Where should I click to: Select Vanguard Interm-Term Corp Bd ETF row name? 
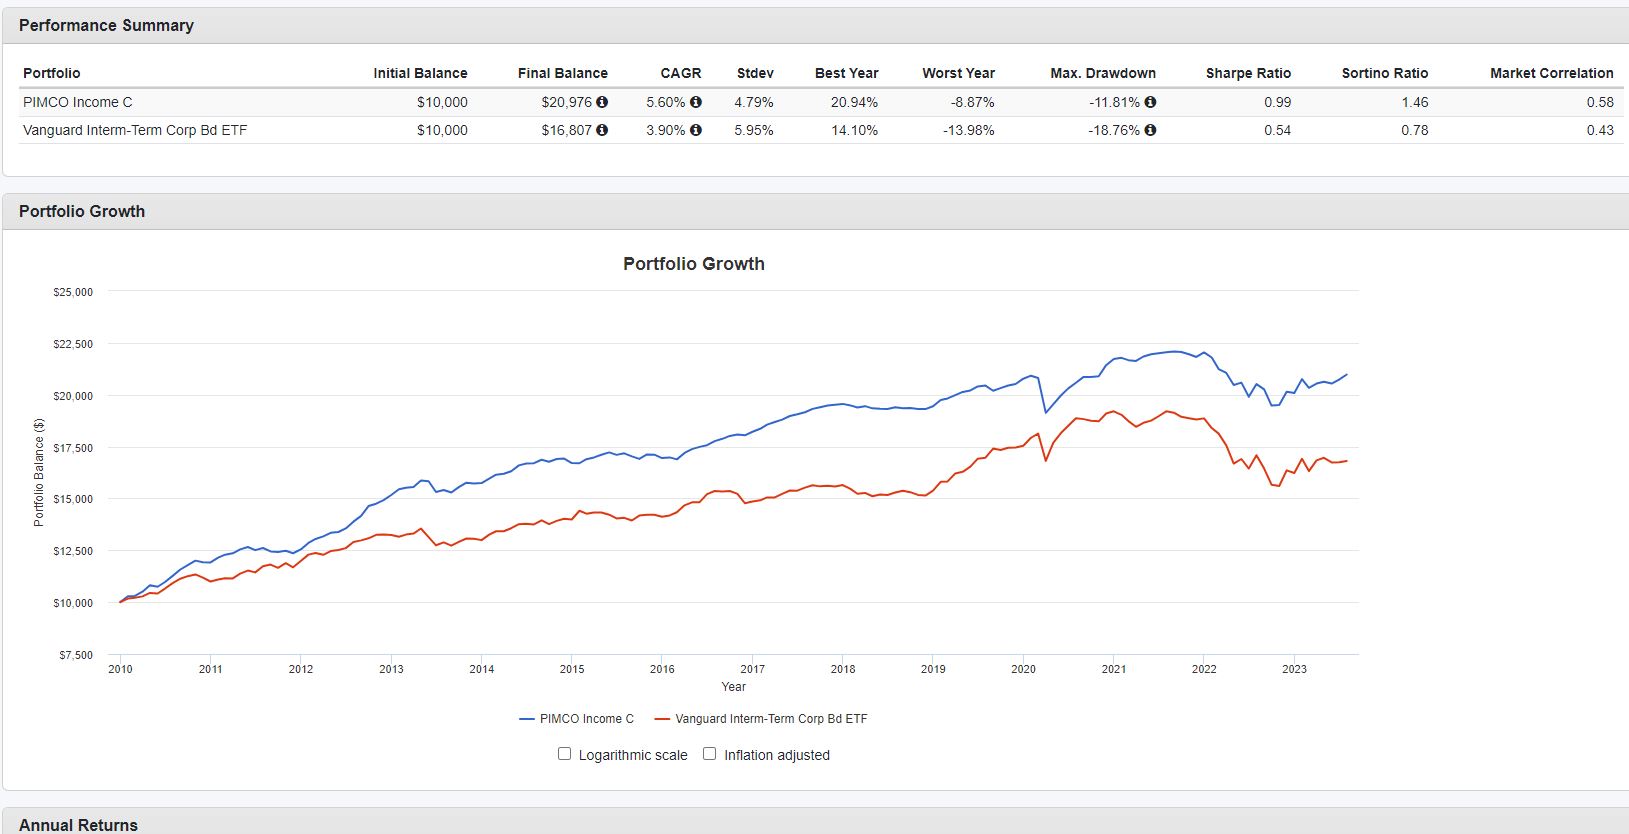(135, 130)
